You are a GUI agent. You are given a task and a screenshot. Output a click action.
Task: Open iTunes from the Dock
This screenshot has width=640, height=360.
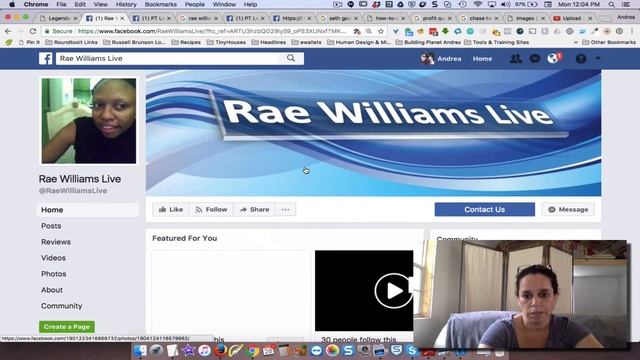[204, 350]
